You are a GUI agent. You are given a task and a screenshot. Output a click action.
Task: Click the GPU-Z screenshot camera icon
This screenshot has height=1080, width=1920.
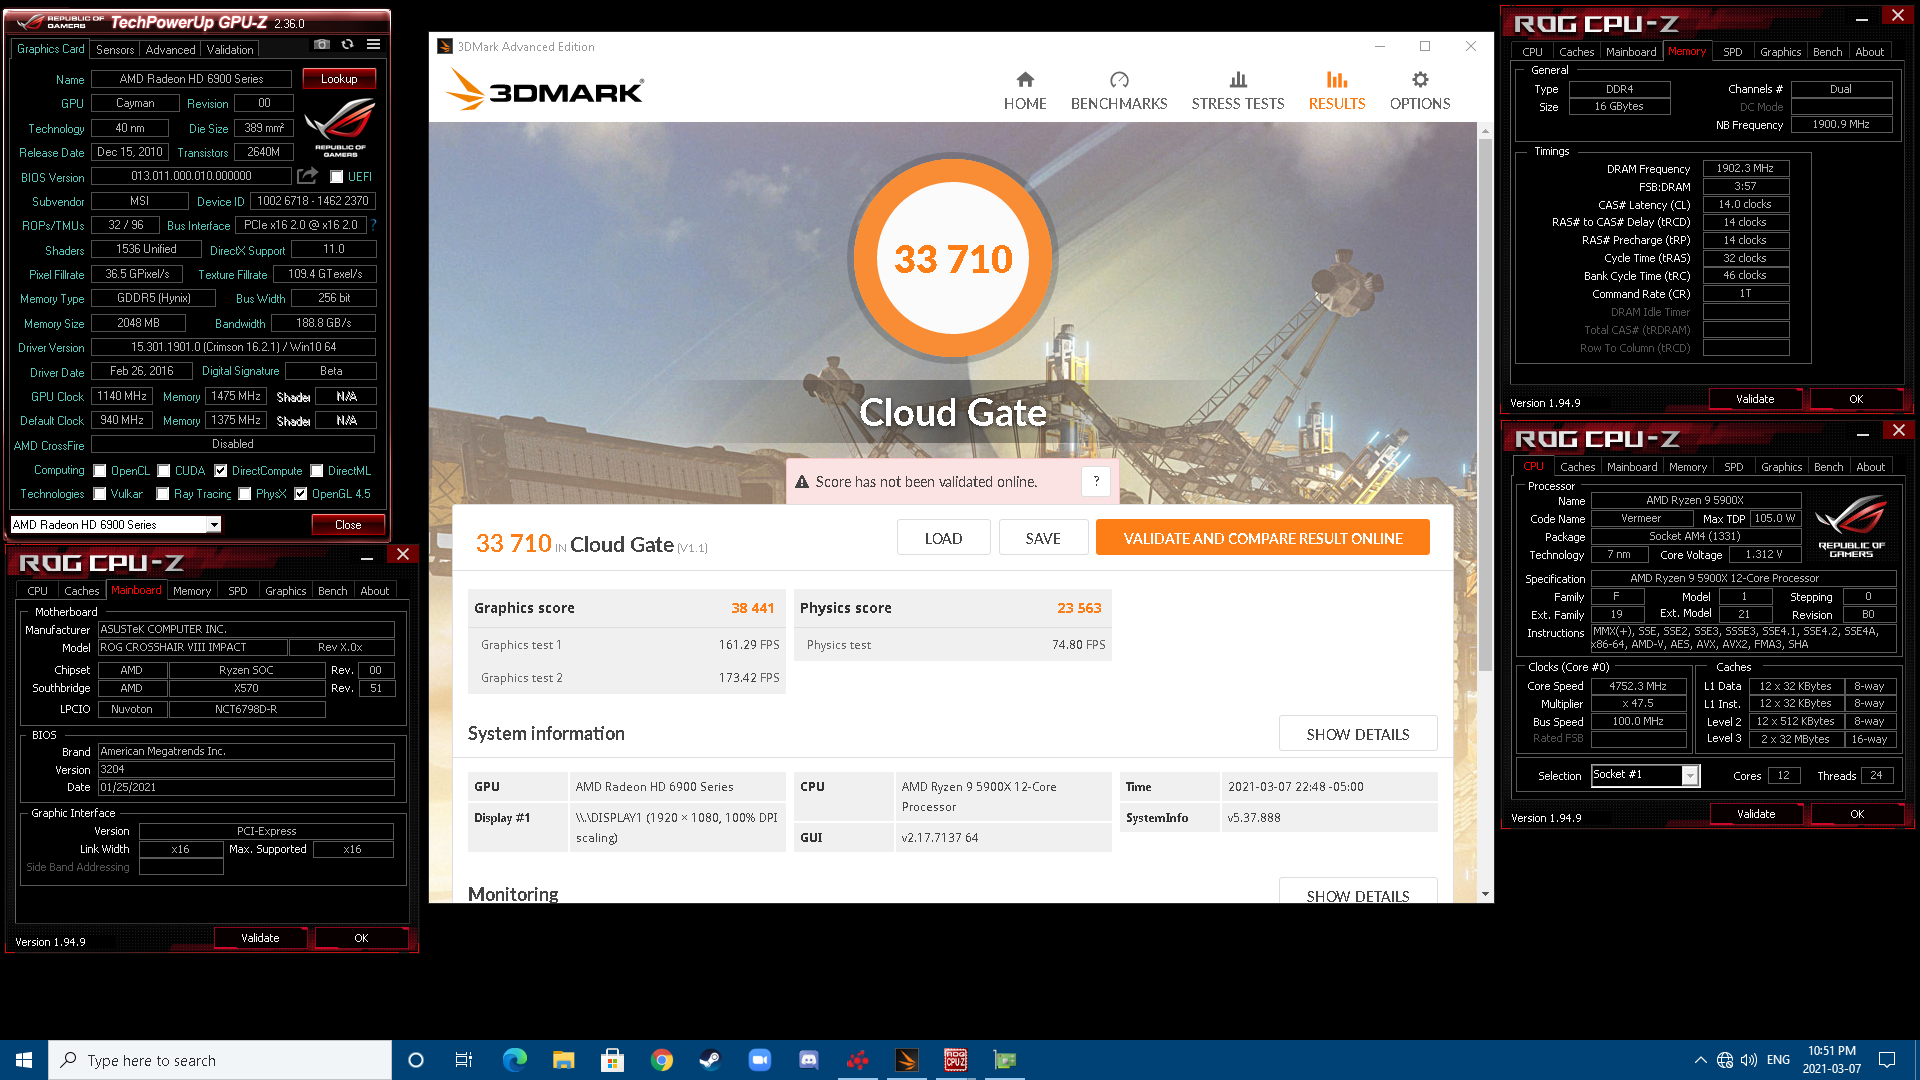click(321, 45)
